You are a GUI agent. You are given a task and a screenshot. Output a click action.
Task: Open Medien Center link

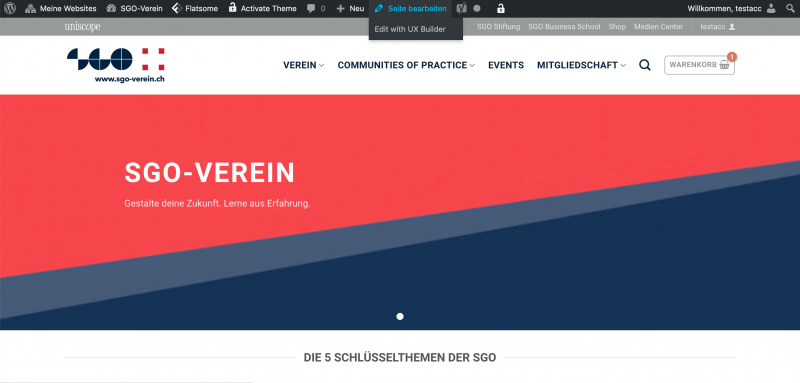coord(658,27)
